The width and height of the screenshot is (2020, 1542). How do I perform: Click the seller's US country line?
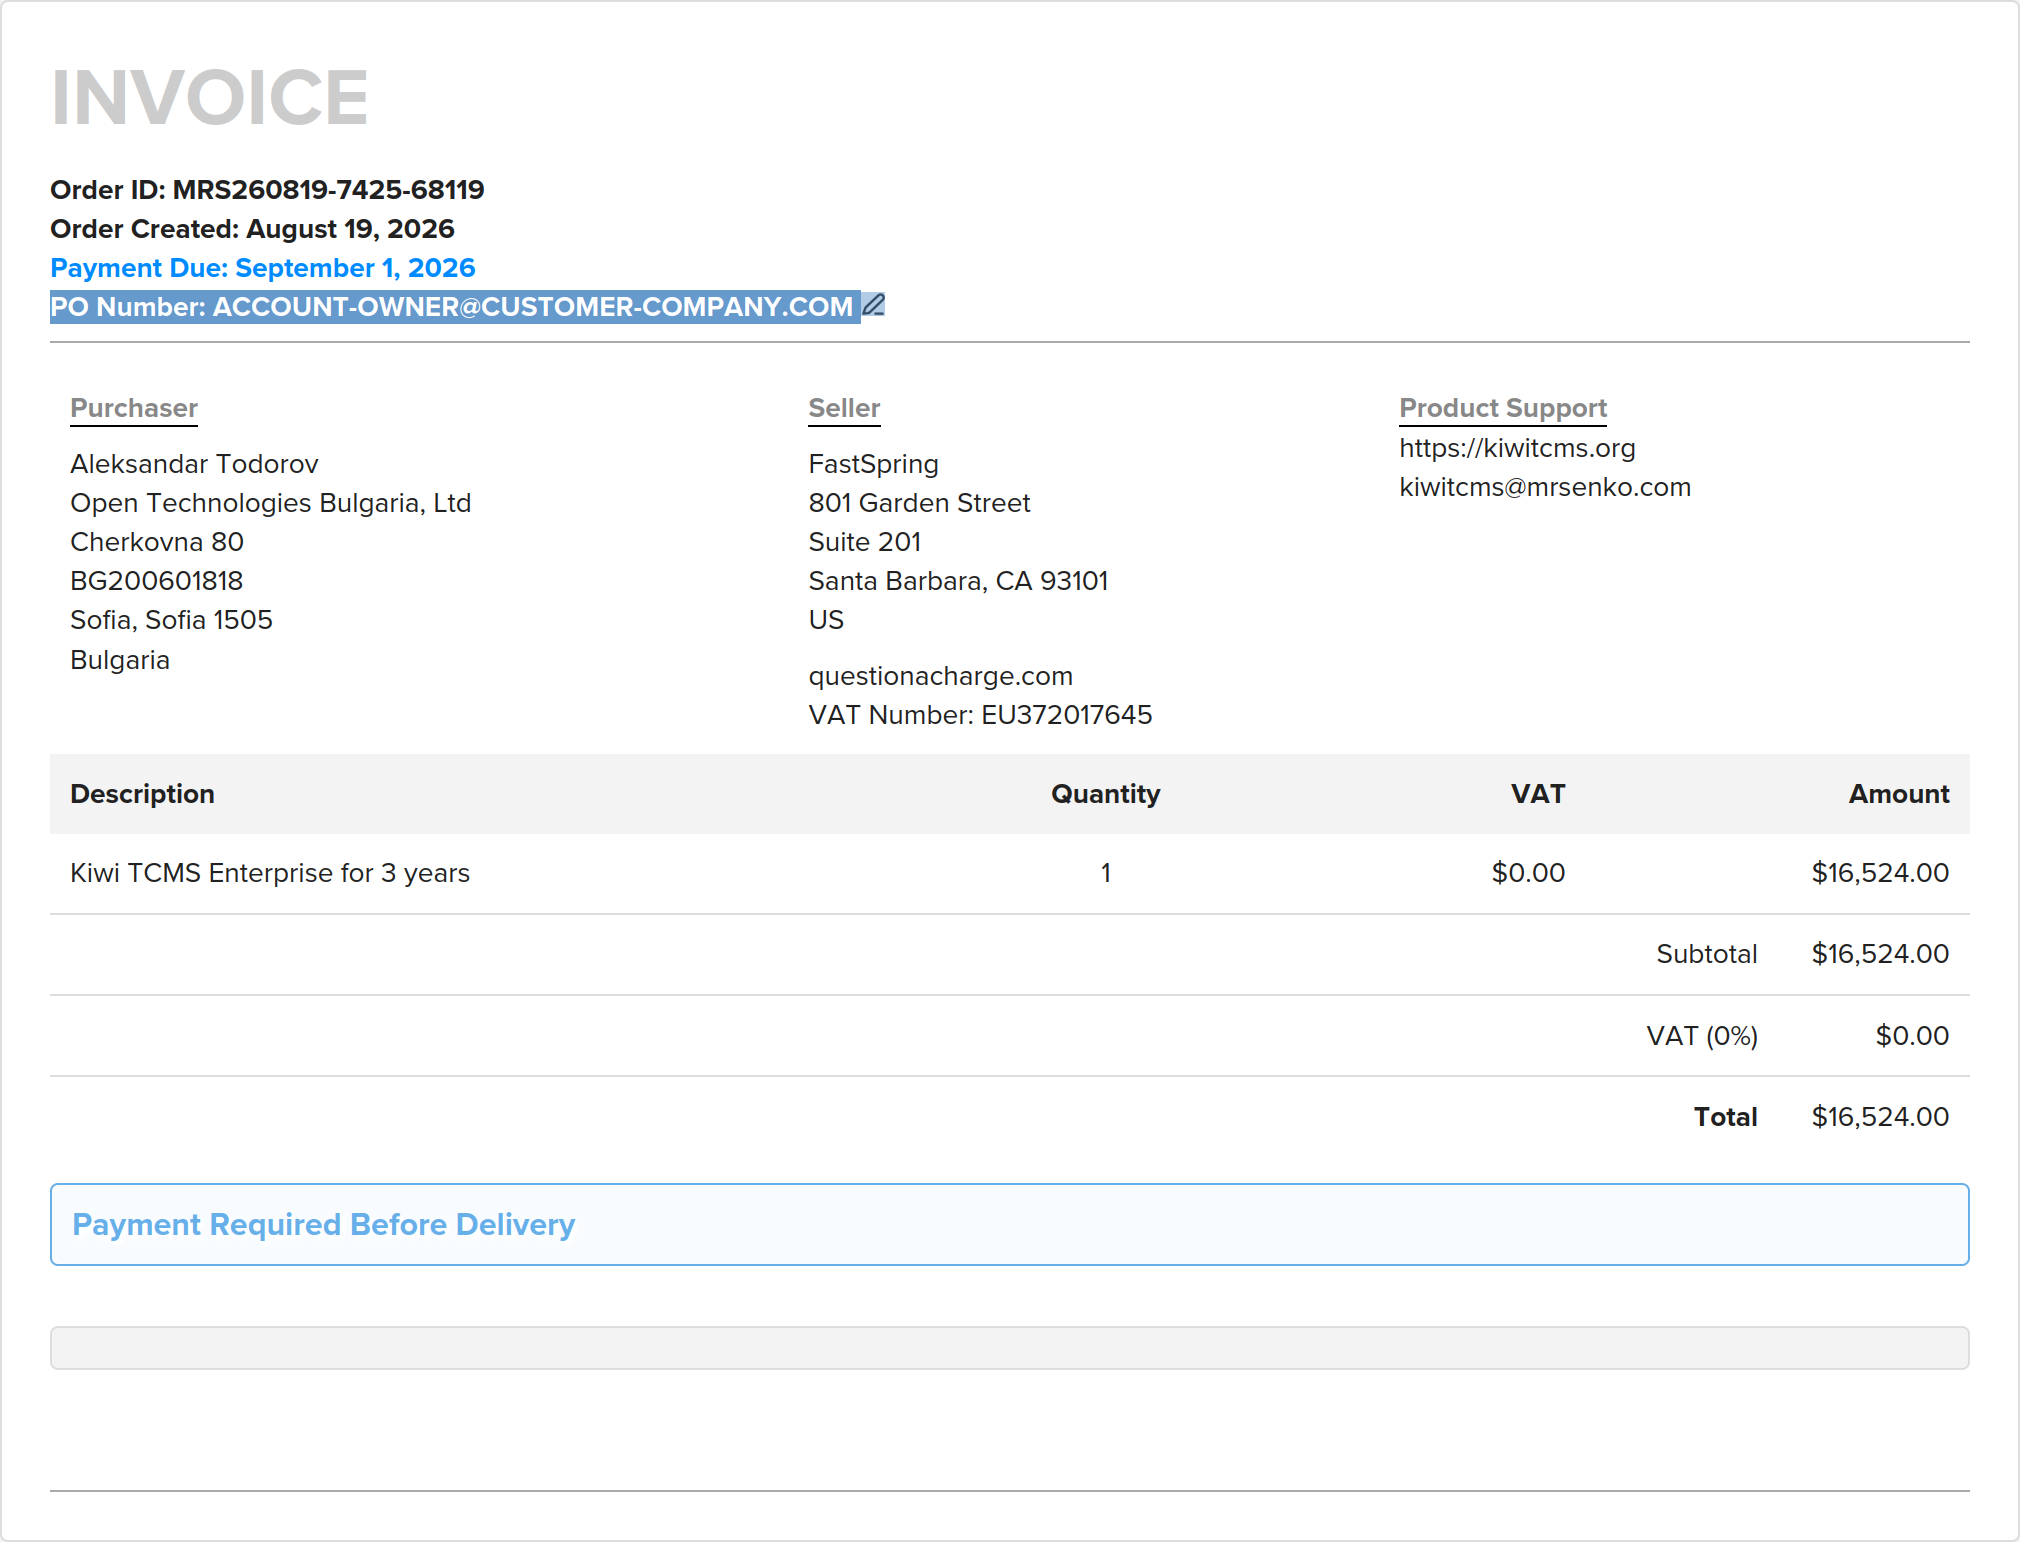pyautogui.click(x=826, y=620)
